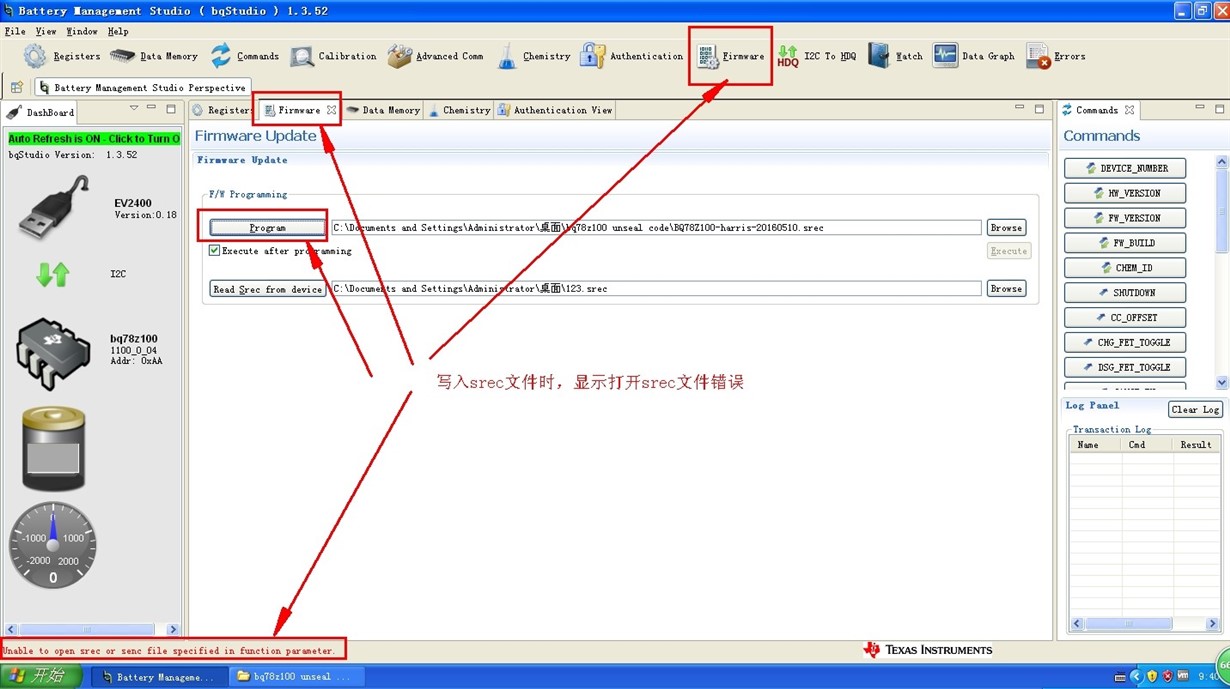1230x689 pixels.
Task: Open bq78z100 unseal folder in taskbar
Action: pyautogui.click(x=295, y=677)
